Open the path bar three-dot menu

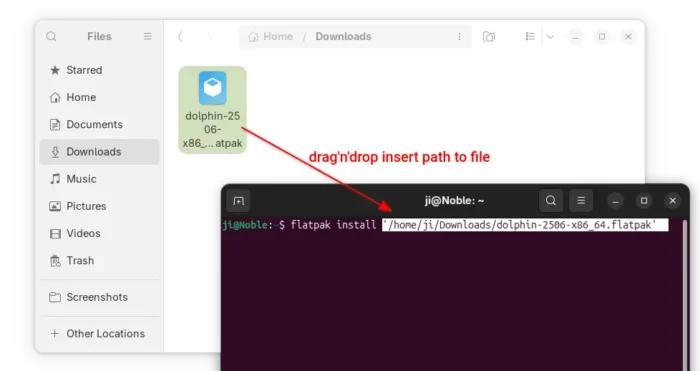(459, 37)
